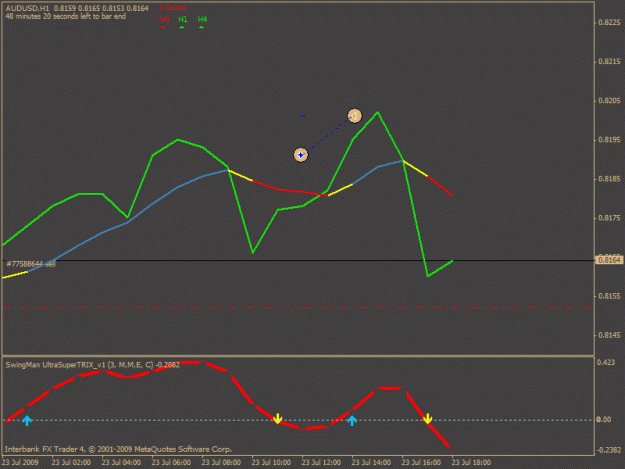Click the 0.8215 price axis label
Screen dimensions: 625x469
pos(609,62)
